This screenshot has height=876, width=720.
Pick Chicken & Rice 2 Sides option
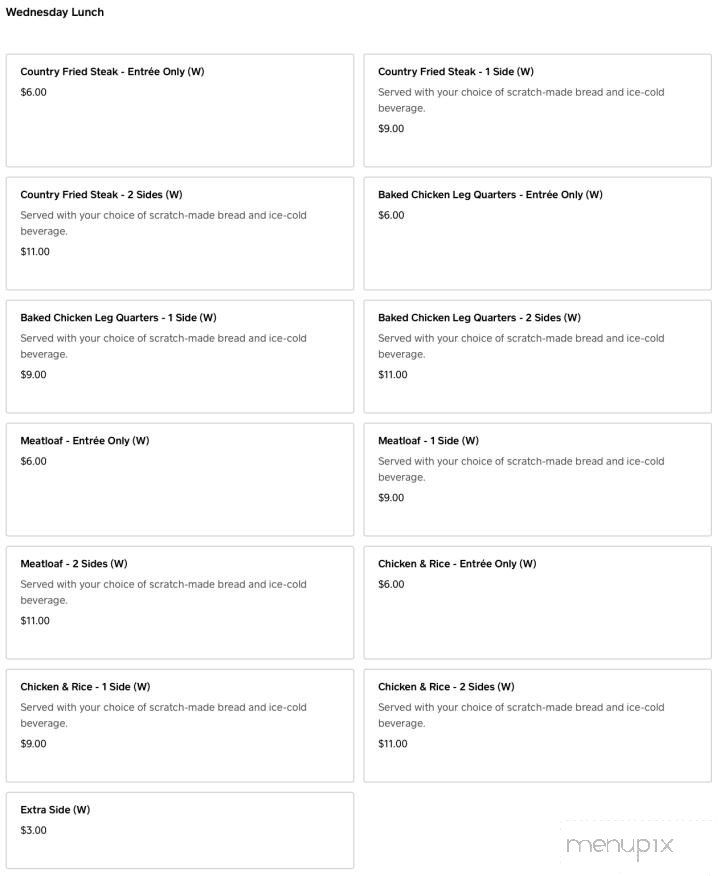(537, 725)
